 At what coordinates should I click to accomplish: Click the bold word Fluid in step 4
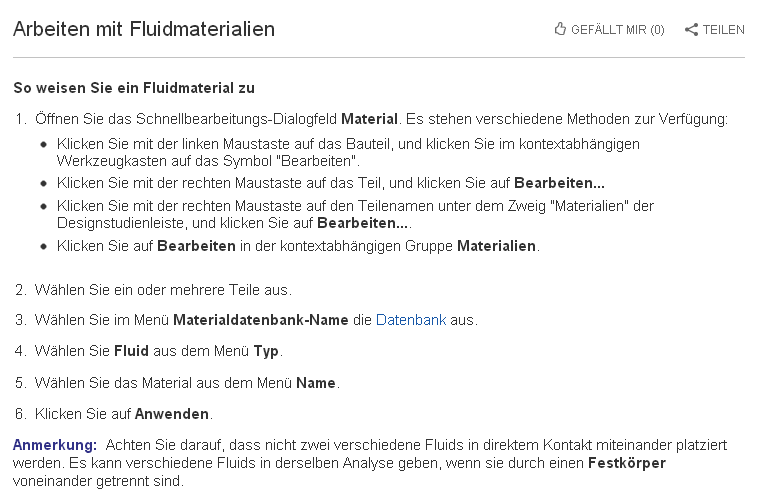point(132,351)
